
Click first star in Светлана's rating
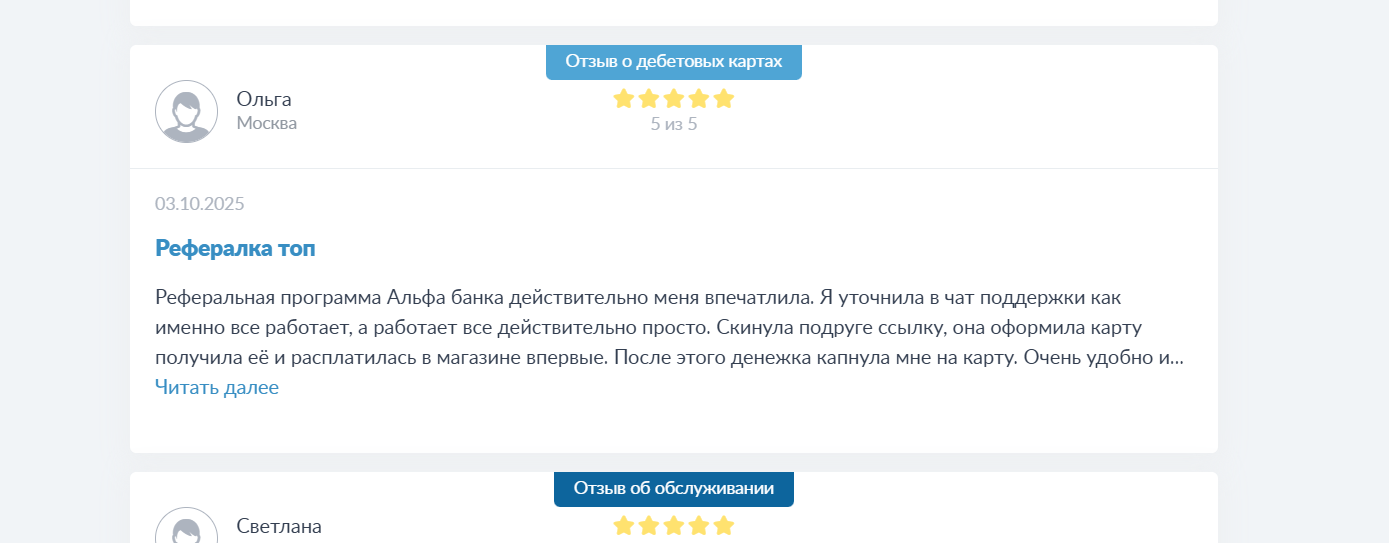point(624,525)
